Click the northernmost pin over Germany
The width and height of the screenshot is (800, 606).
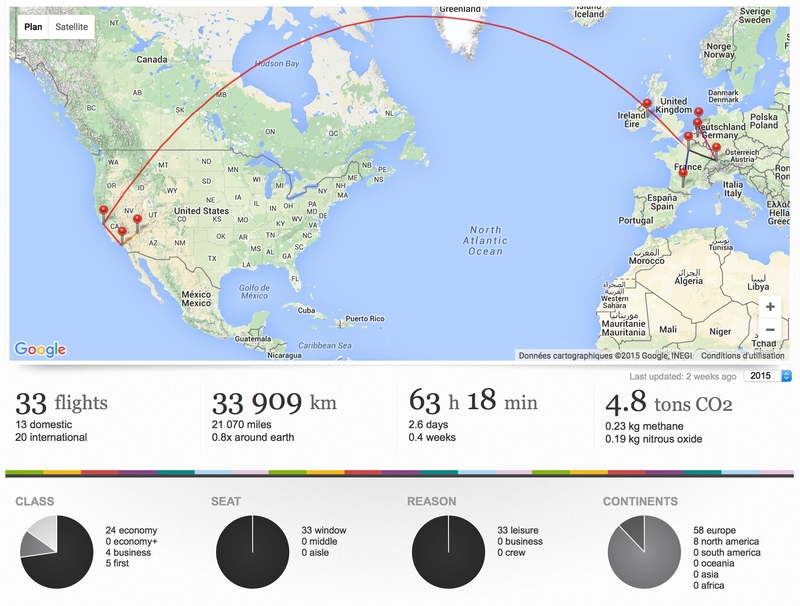[698, 116]
